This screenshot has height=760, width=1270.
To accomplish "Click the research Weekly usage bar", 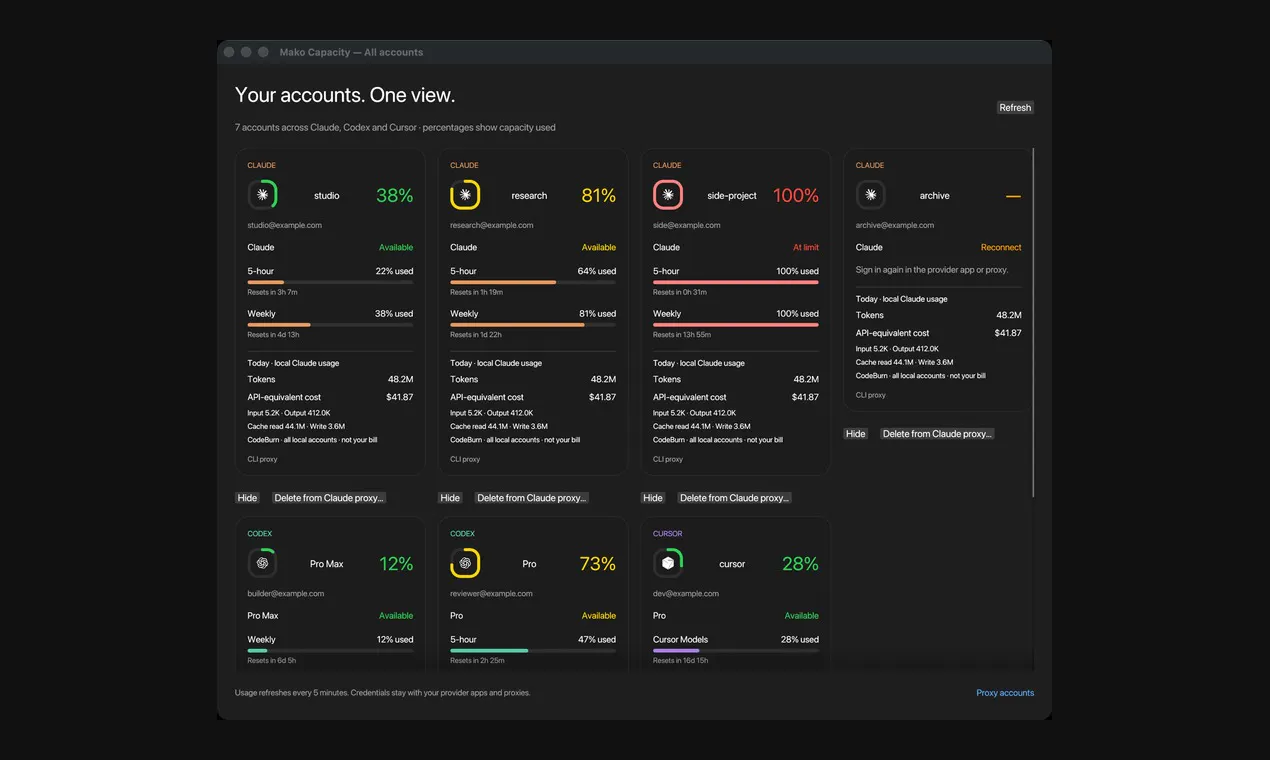I will [533, 325].
